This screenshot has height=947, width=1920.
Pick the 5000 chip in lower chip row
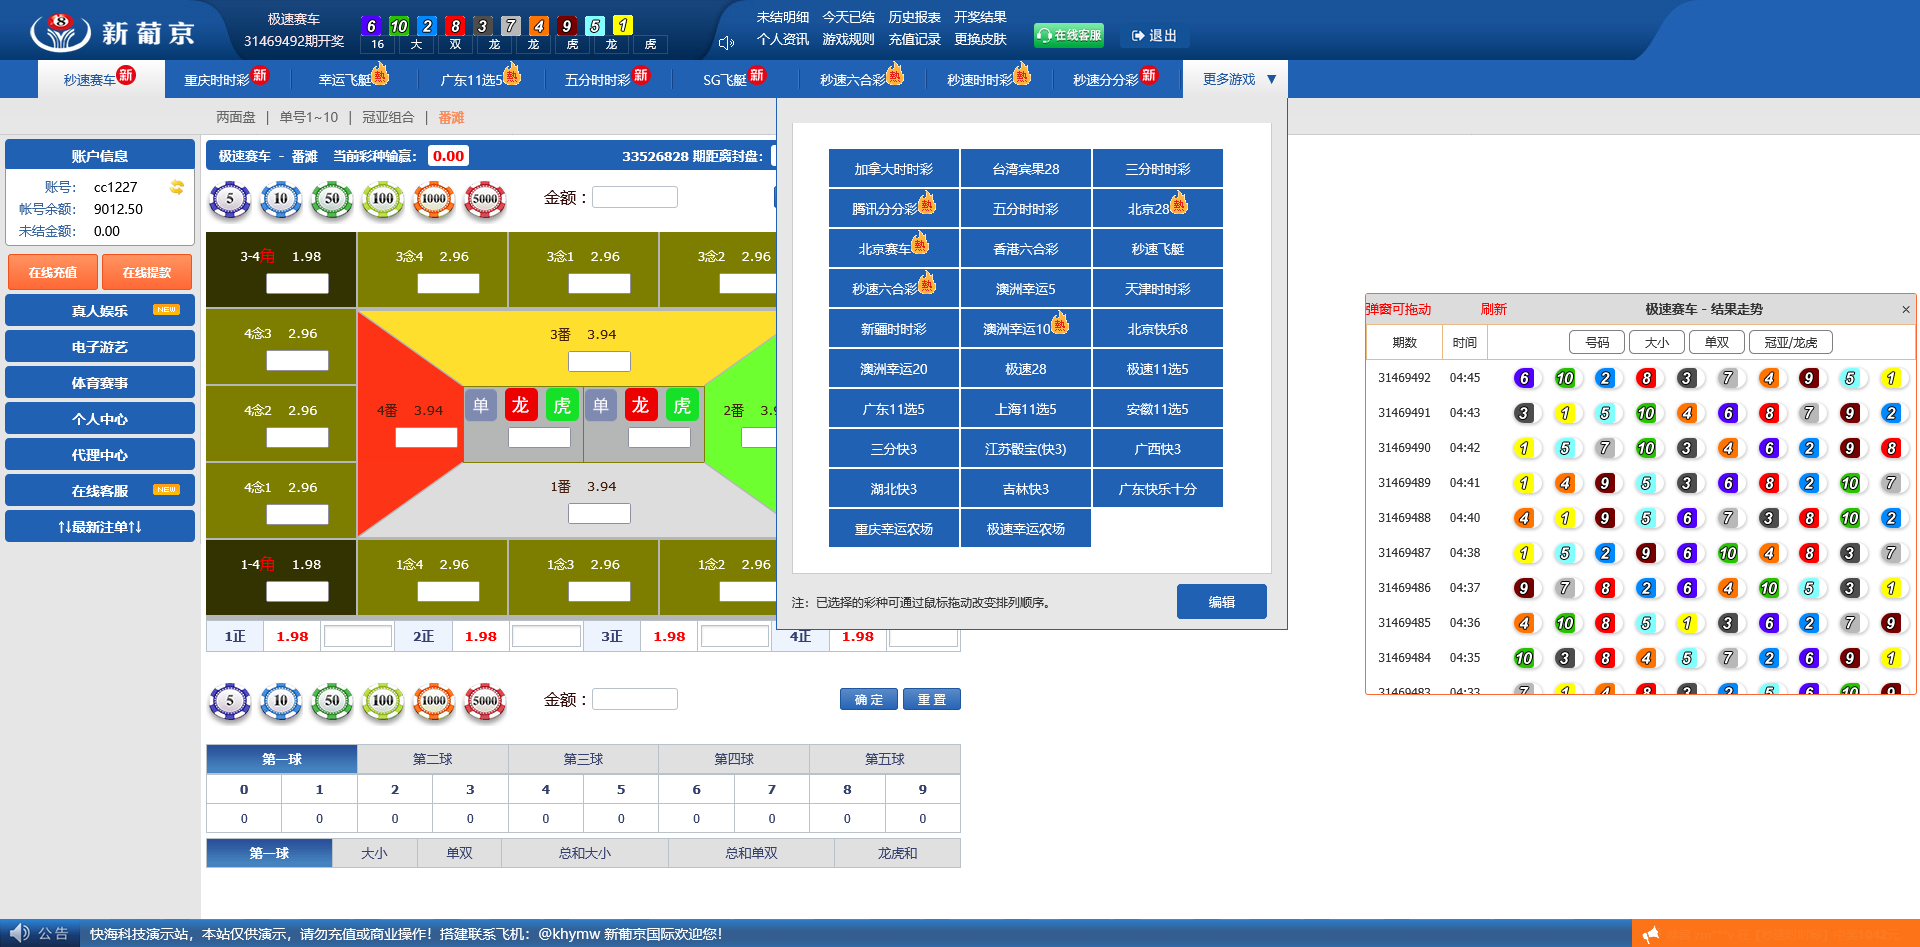point(485,701)
